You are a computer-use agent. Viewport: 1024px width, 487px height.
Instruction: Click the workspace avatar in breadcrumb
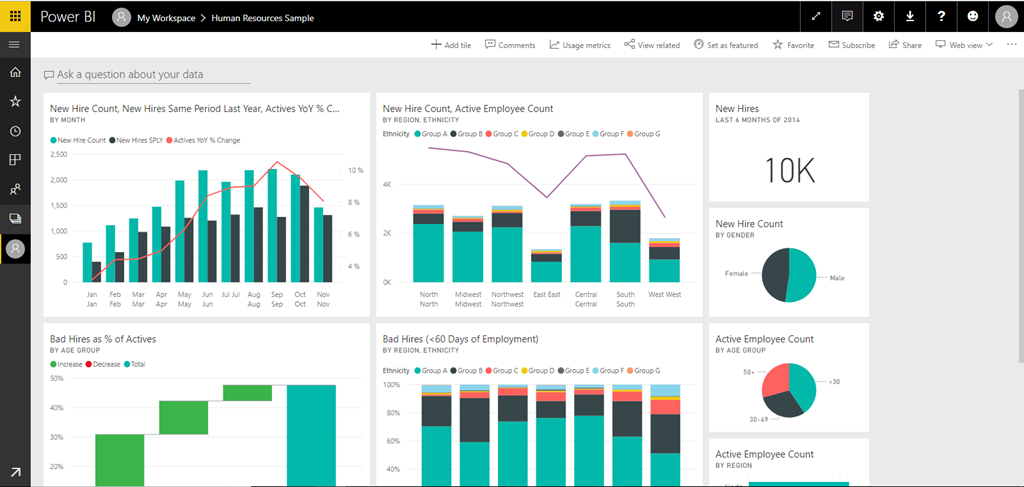[121, 18]
